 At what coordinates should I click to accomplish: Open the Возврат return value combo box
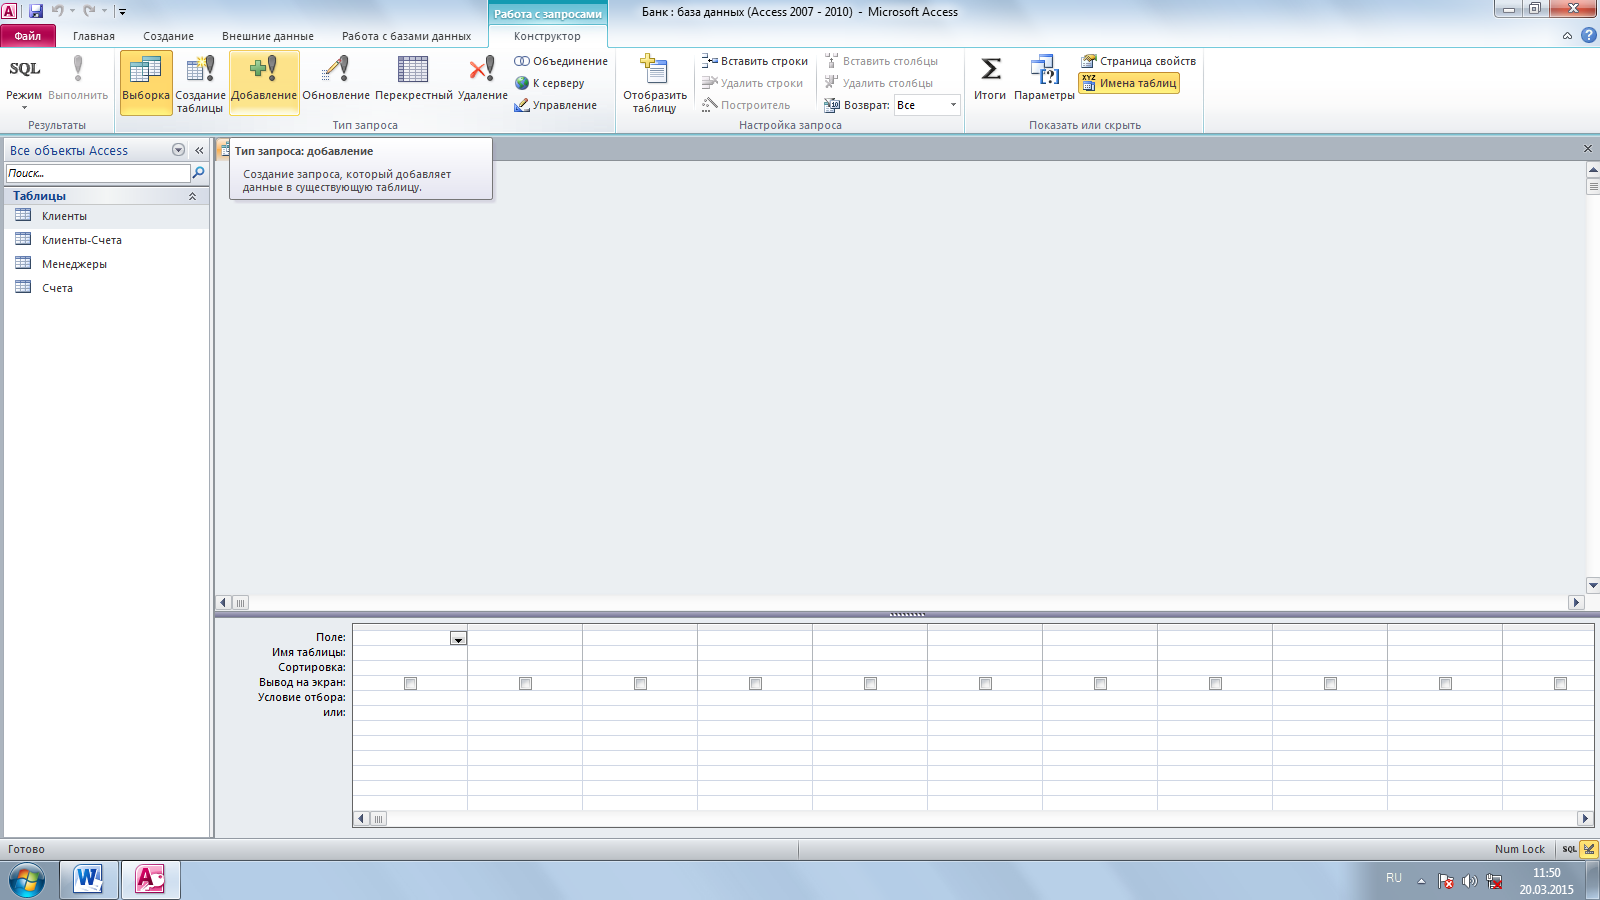click(x=927, y=105)
